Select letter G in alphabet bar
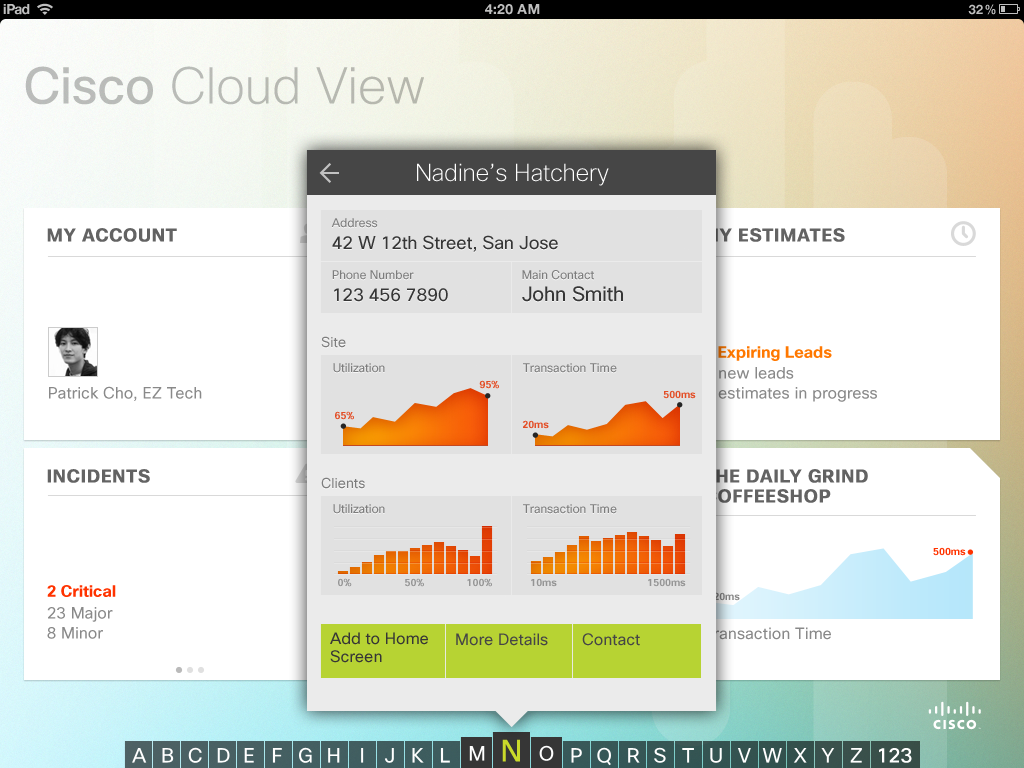The height and width of the screenshot is (768, 1024). 306,756
